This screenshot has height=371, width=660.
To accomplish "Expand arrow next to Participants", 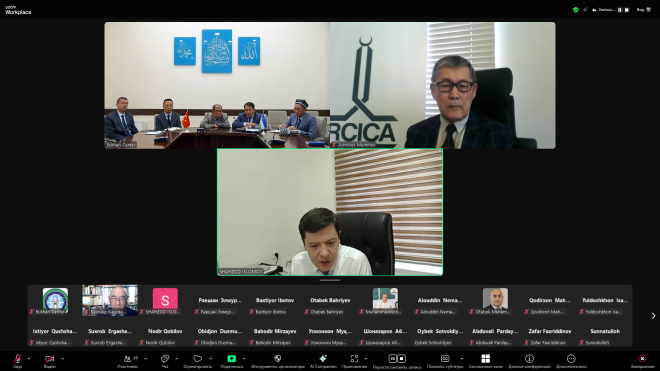I will (x=146, y=359).
